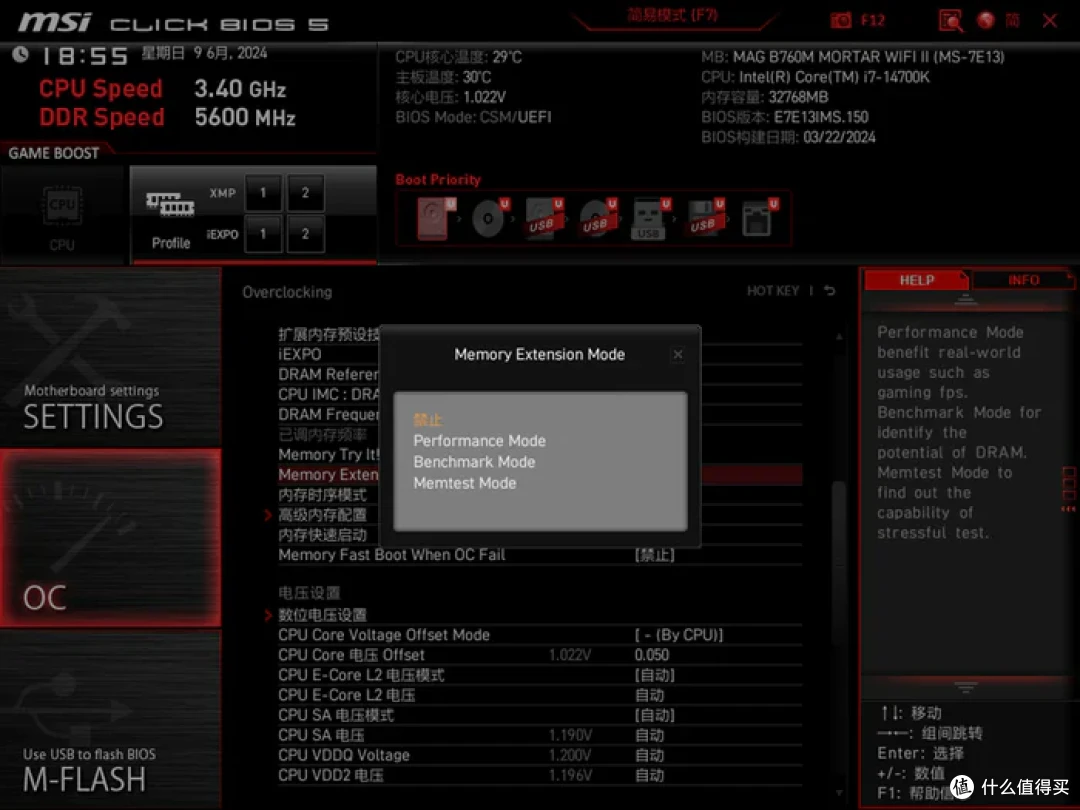Click the help panel bottom expand handle

point(965,687)
